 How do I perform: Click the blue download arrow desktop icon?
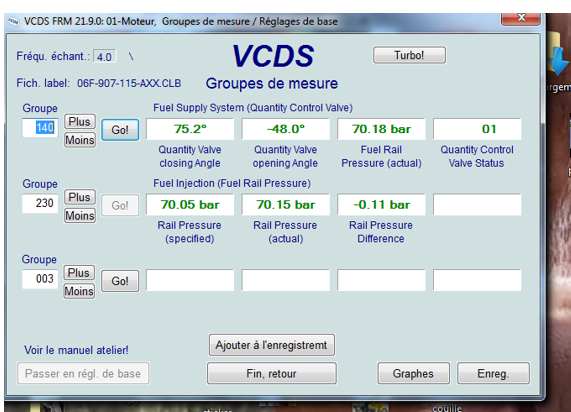[x=559, y=60]
